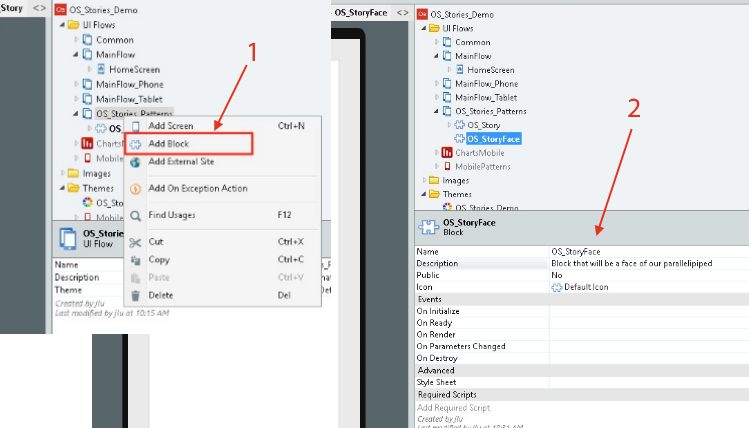Click the Add External Site globe icon
The width and height of the screenshot is (749, 428).
[136, 161]
